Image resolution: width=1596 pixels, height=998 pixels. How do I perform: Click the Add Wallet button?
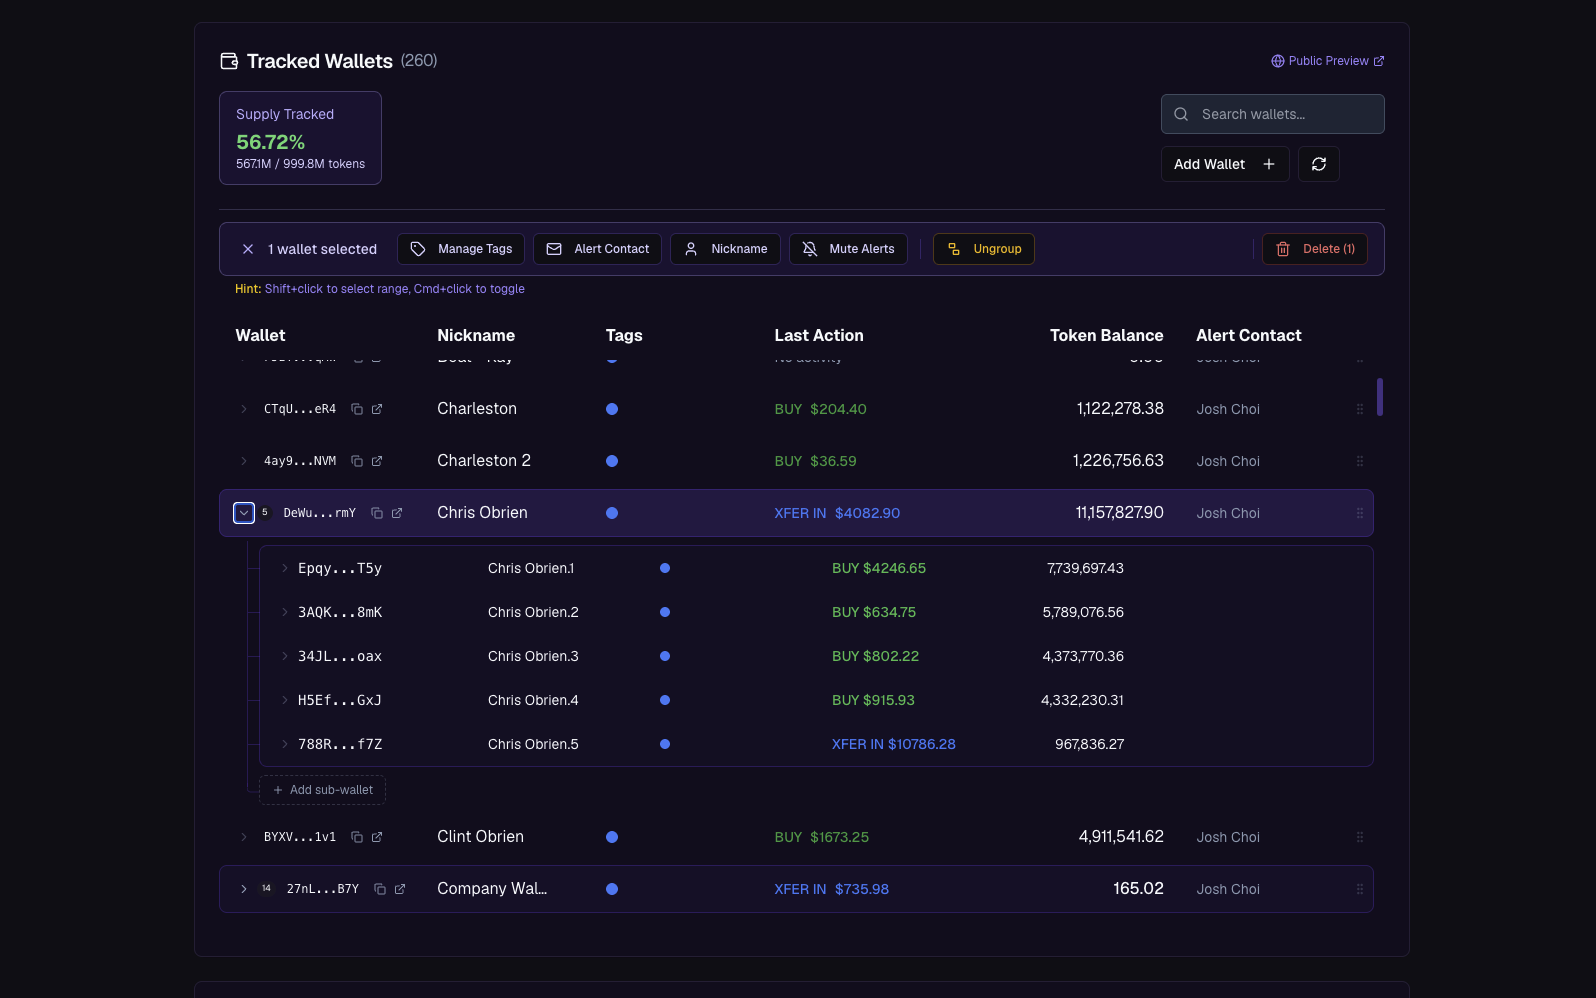(1225, 164)
